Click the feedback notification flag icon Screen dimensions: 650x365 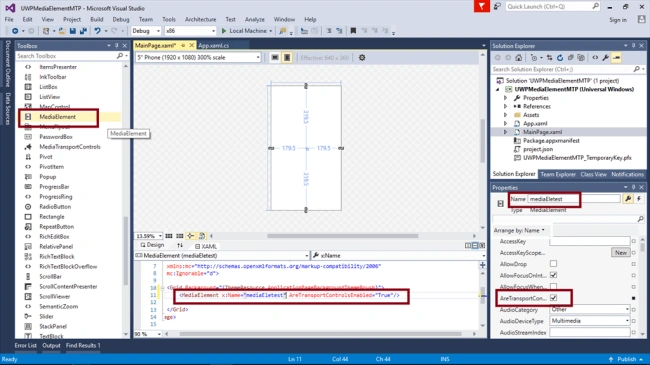[x=482, y=6]
